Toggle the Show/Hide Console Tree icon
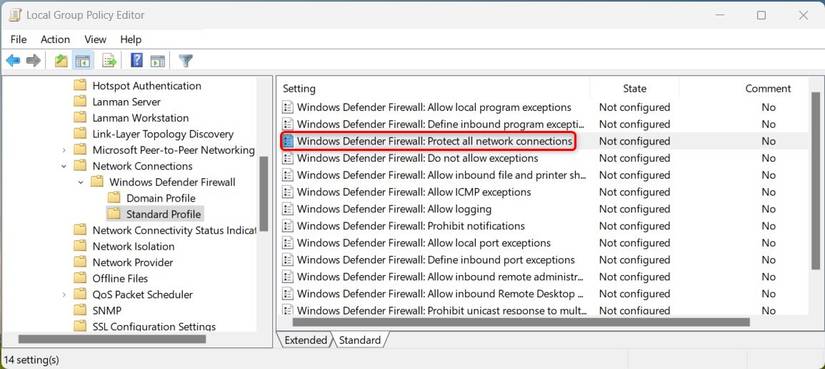 point(83,61)
